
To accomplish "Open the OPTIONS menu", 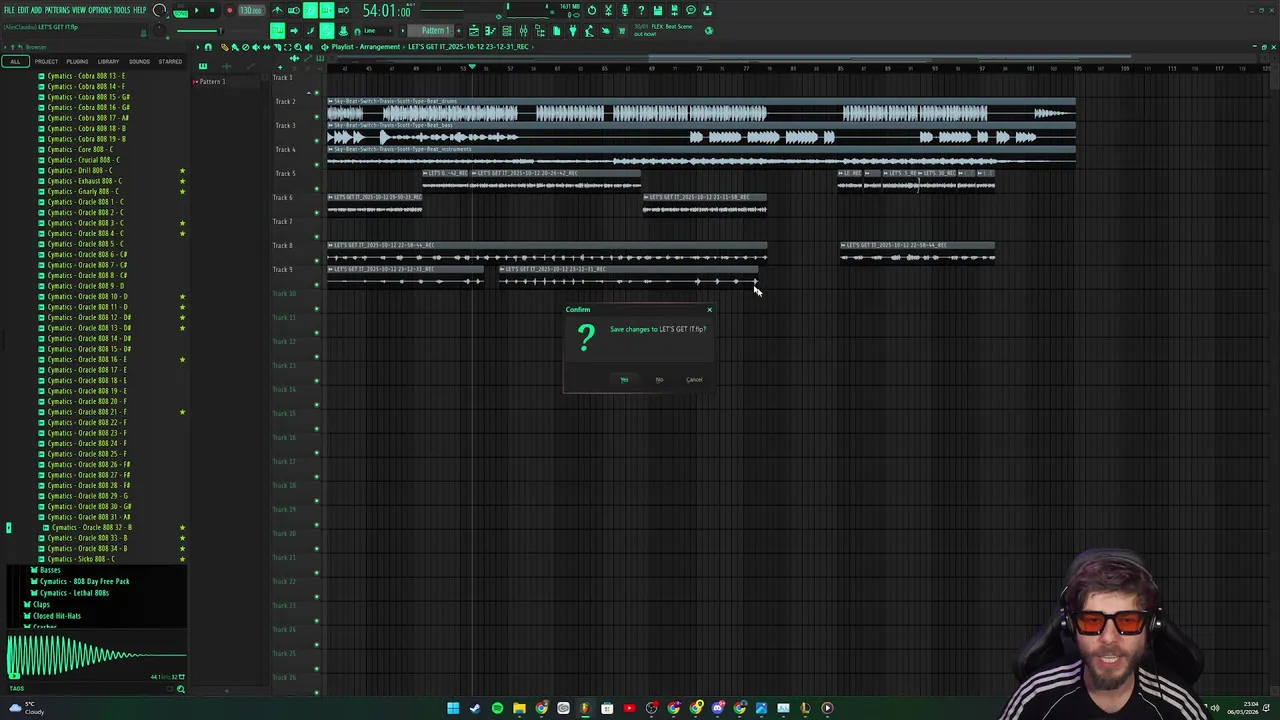I will pos(100,10).
